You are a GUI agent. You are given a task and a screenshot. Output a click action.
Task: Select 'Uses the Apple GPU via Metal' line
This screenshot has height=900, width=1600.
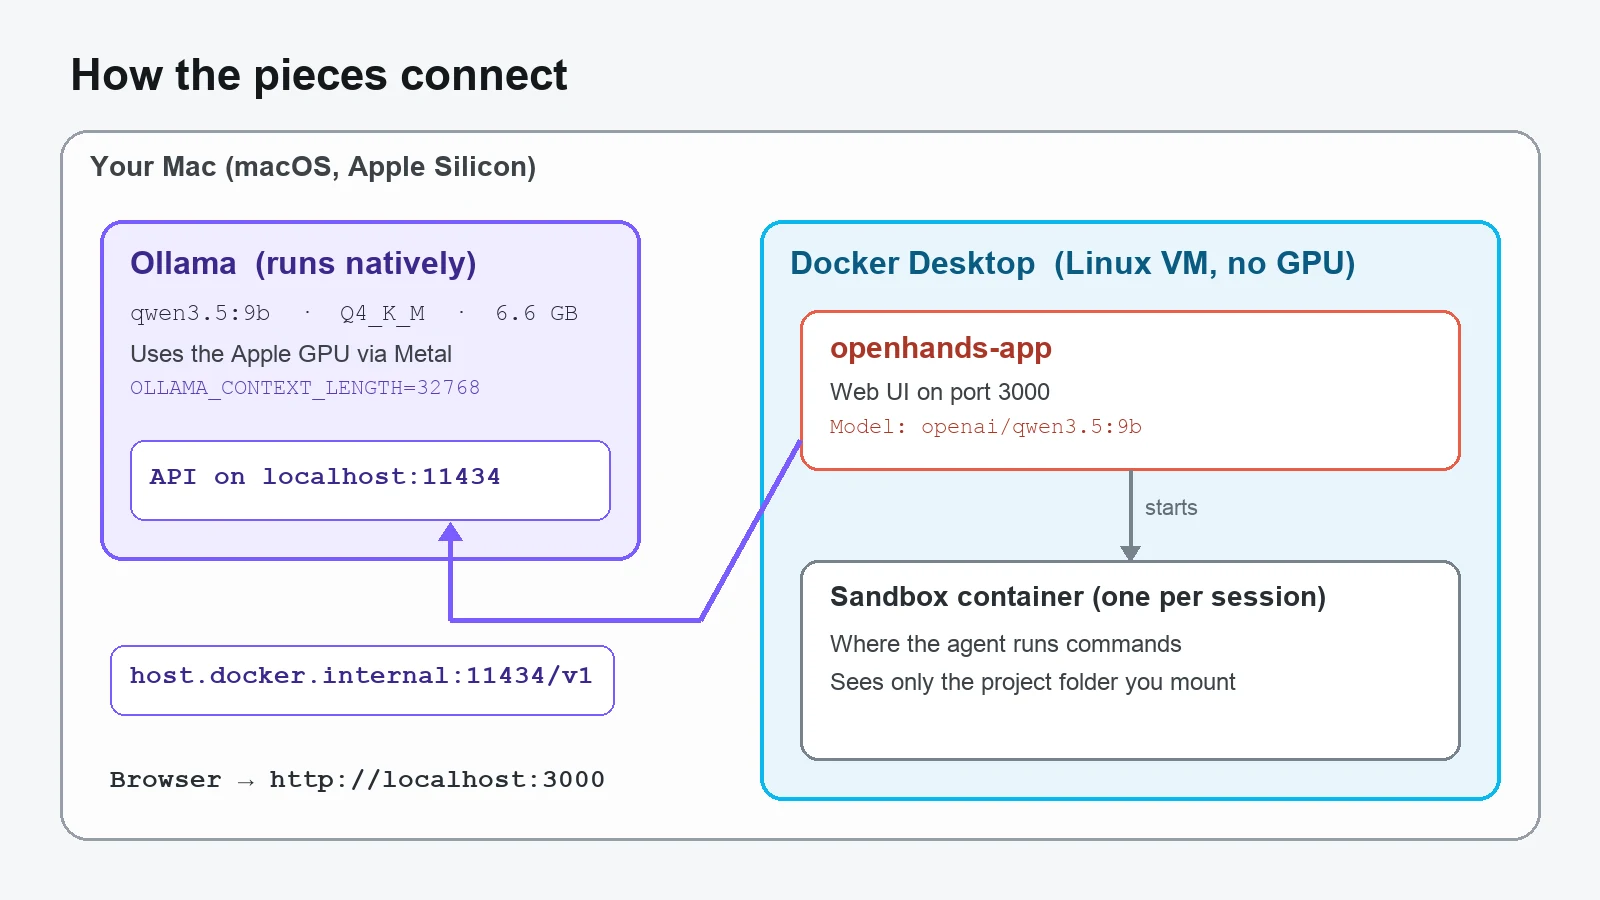pyautogui.click(x=291, y=354)
